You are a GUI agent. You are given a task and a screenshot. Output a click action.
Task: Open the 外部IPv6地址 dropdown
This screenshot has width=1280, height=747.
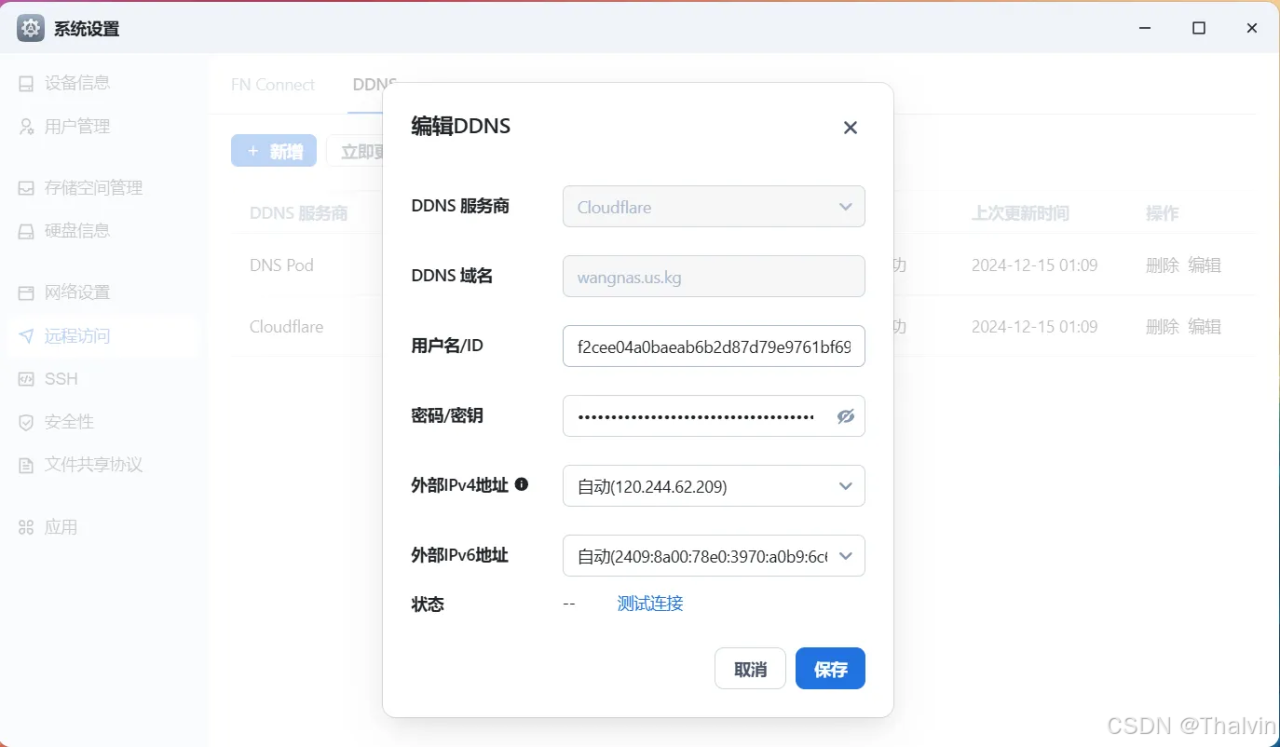[x=713, y=556]
